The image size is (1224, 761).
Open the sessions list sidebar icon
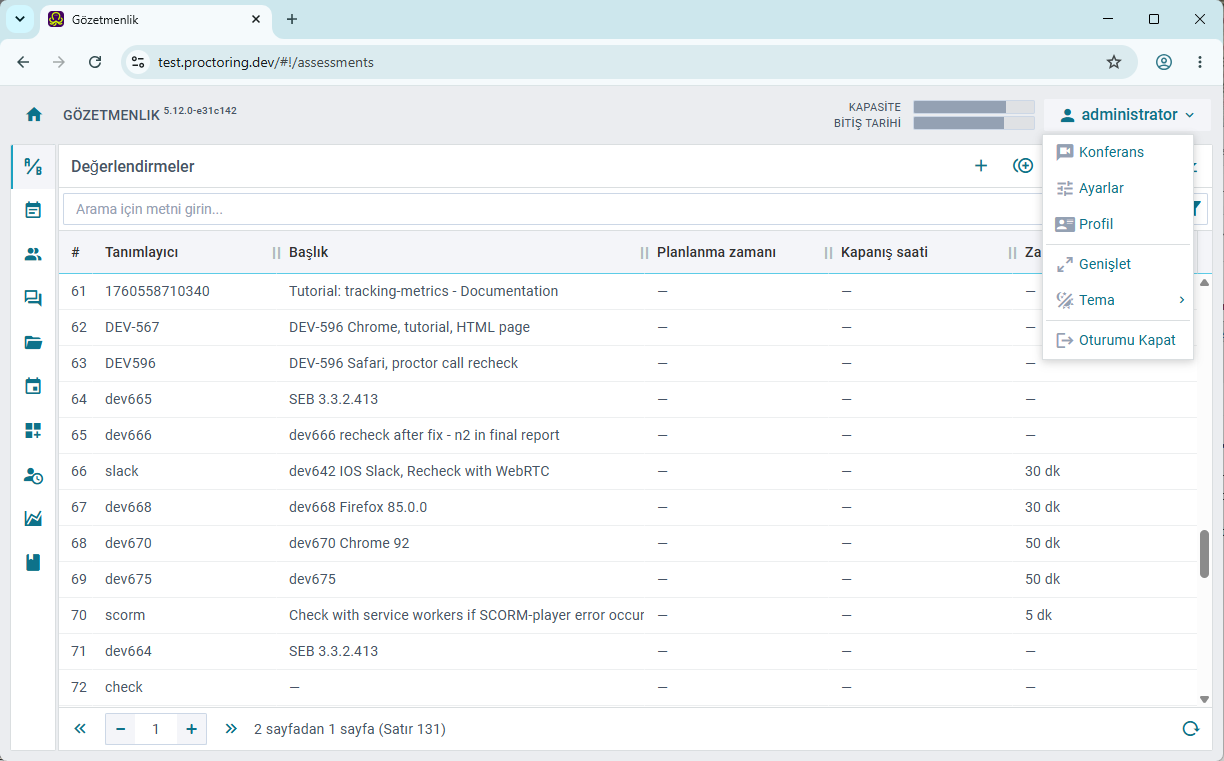pyautogui.click(x=33, y=210)
